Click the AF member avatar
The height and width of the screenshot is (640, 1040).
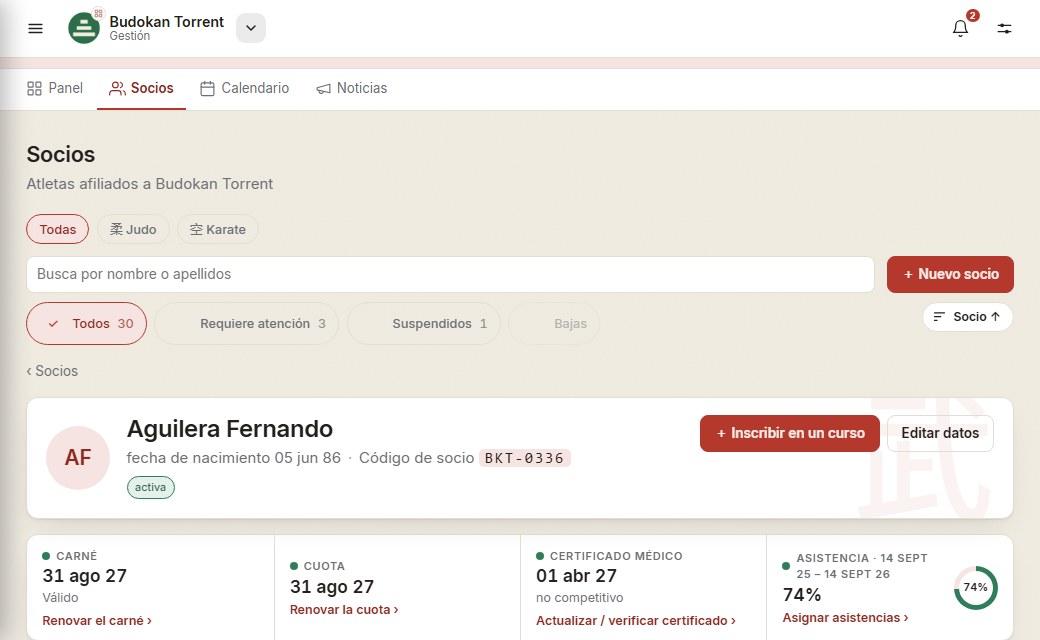tap(78, 458)
